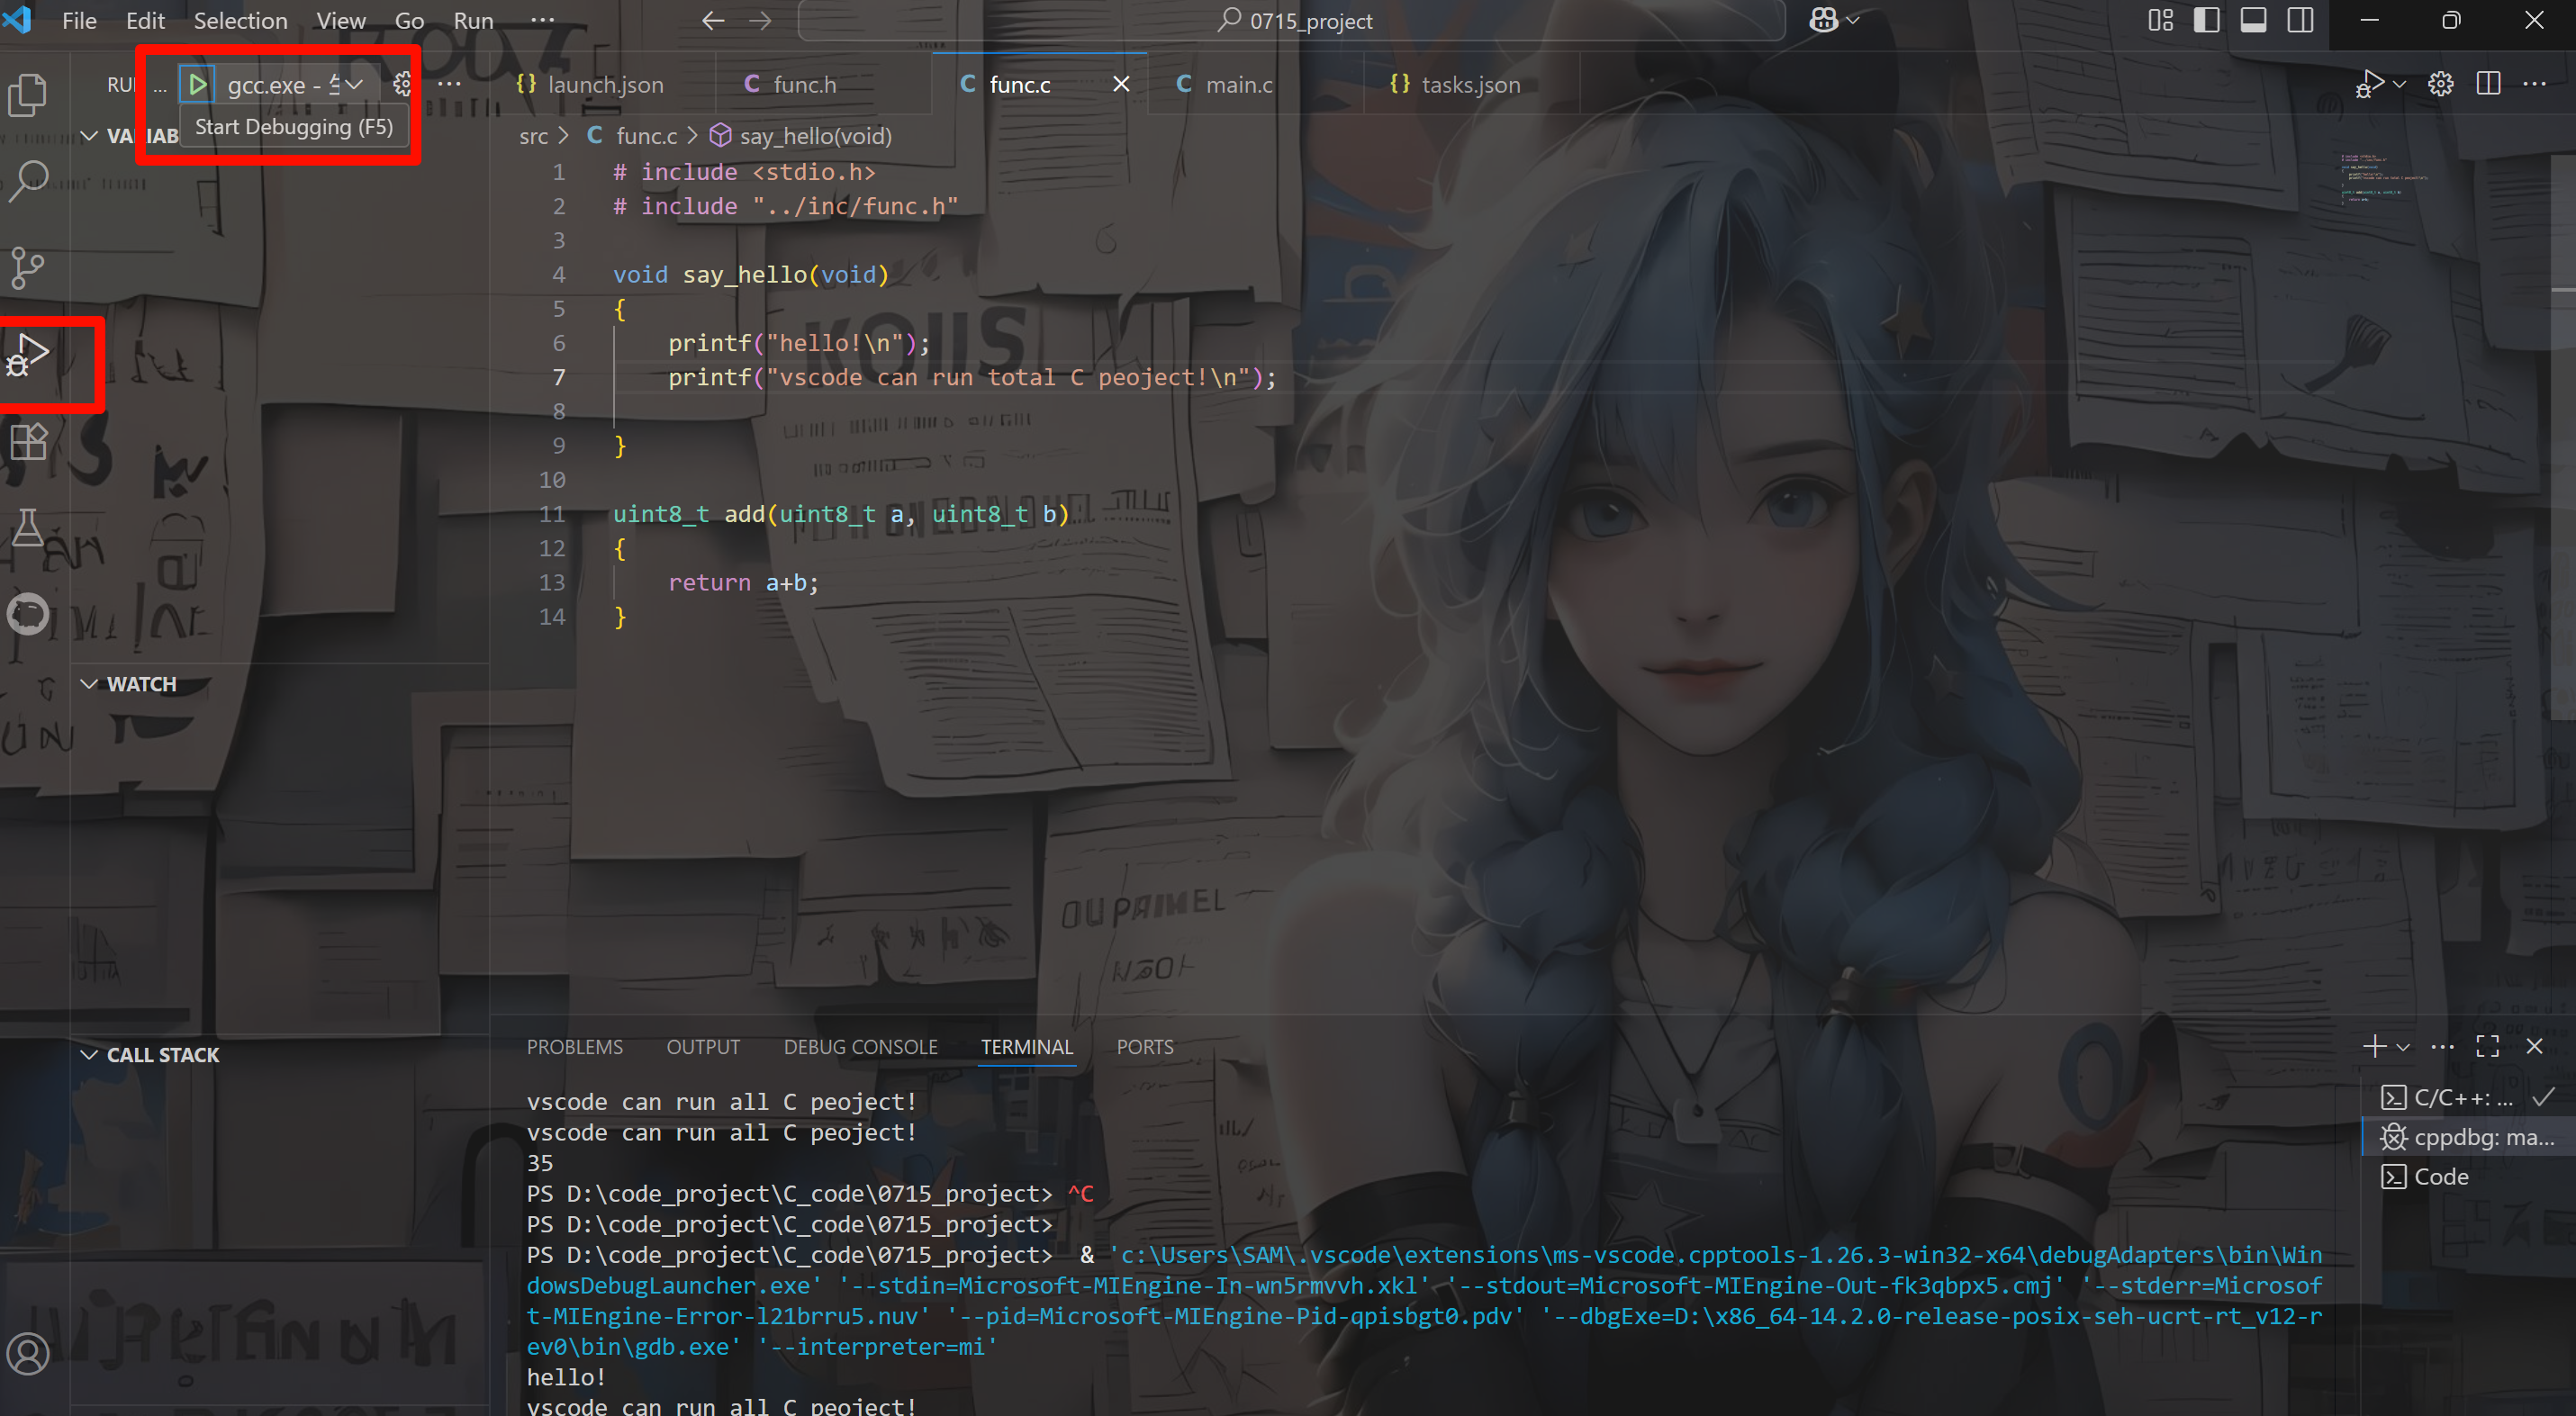Open terminal panel more actions ellipsis
The width and height of the screenshot is (2576, 1416).
(2442, 1046)
